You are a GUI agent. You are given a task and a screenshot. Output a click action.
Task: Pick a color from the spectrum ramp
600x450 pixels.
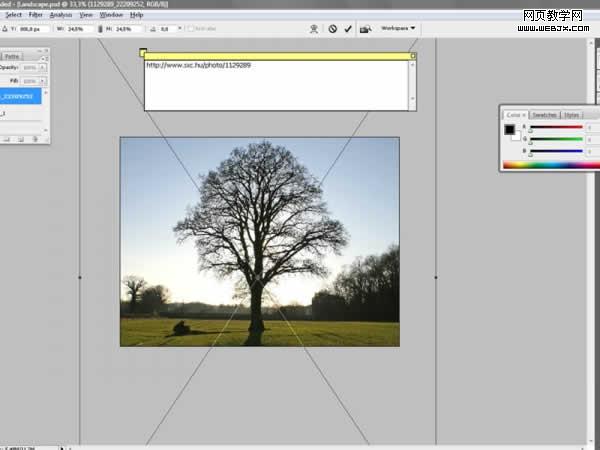pyautogui.click(x=551, y=165)
